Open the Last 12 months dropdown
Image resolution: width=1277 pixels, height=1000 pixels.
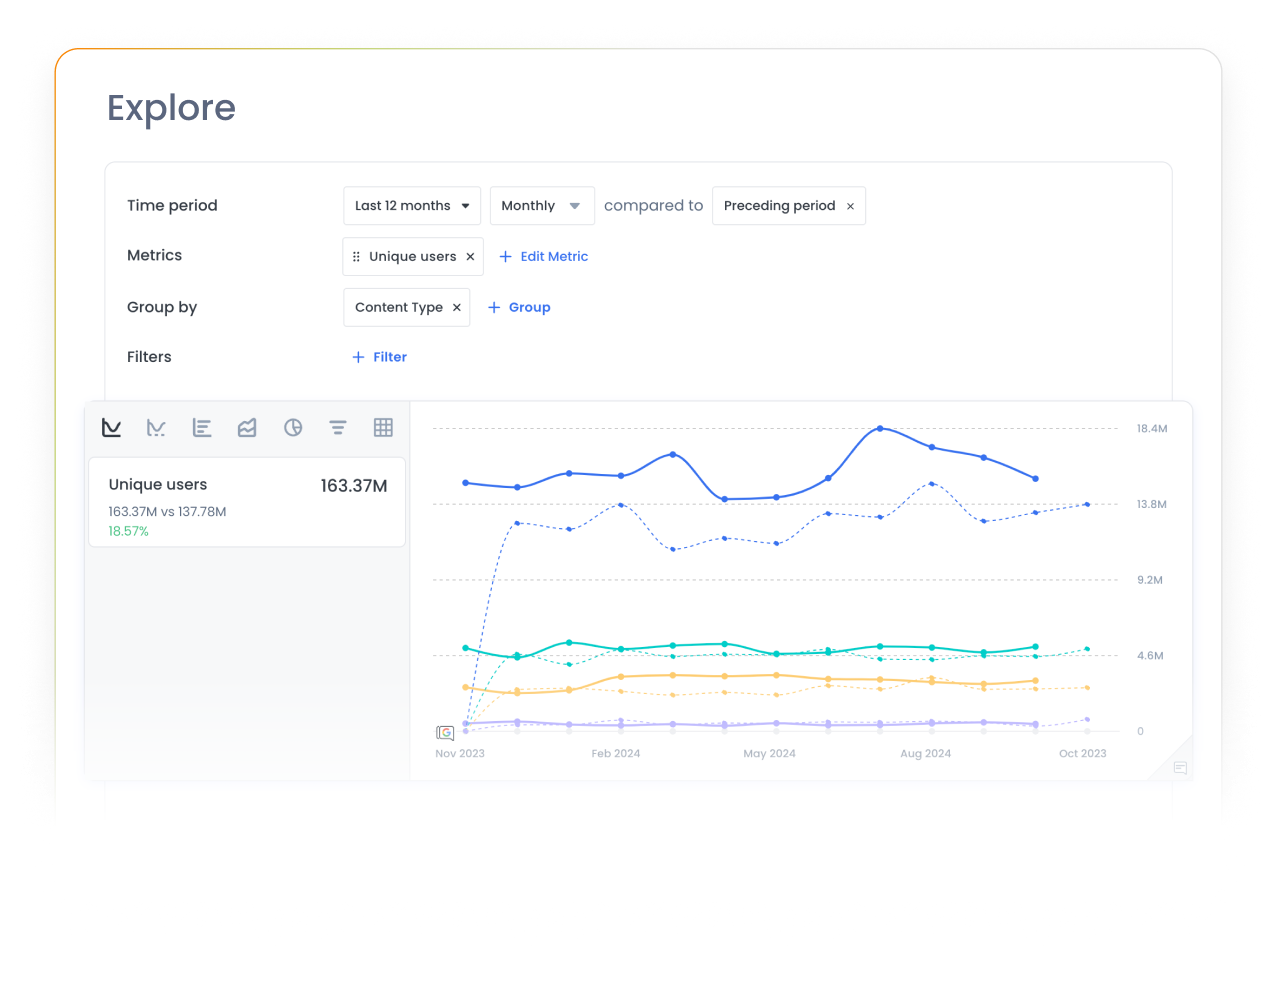pyautogui.click(x=411, y=205)
